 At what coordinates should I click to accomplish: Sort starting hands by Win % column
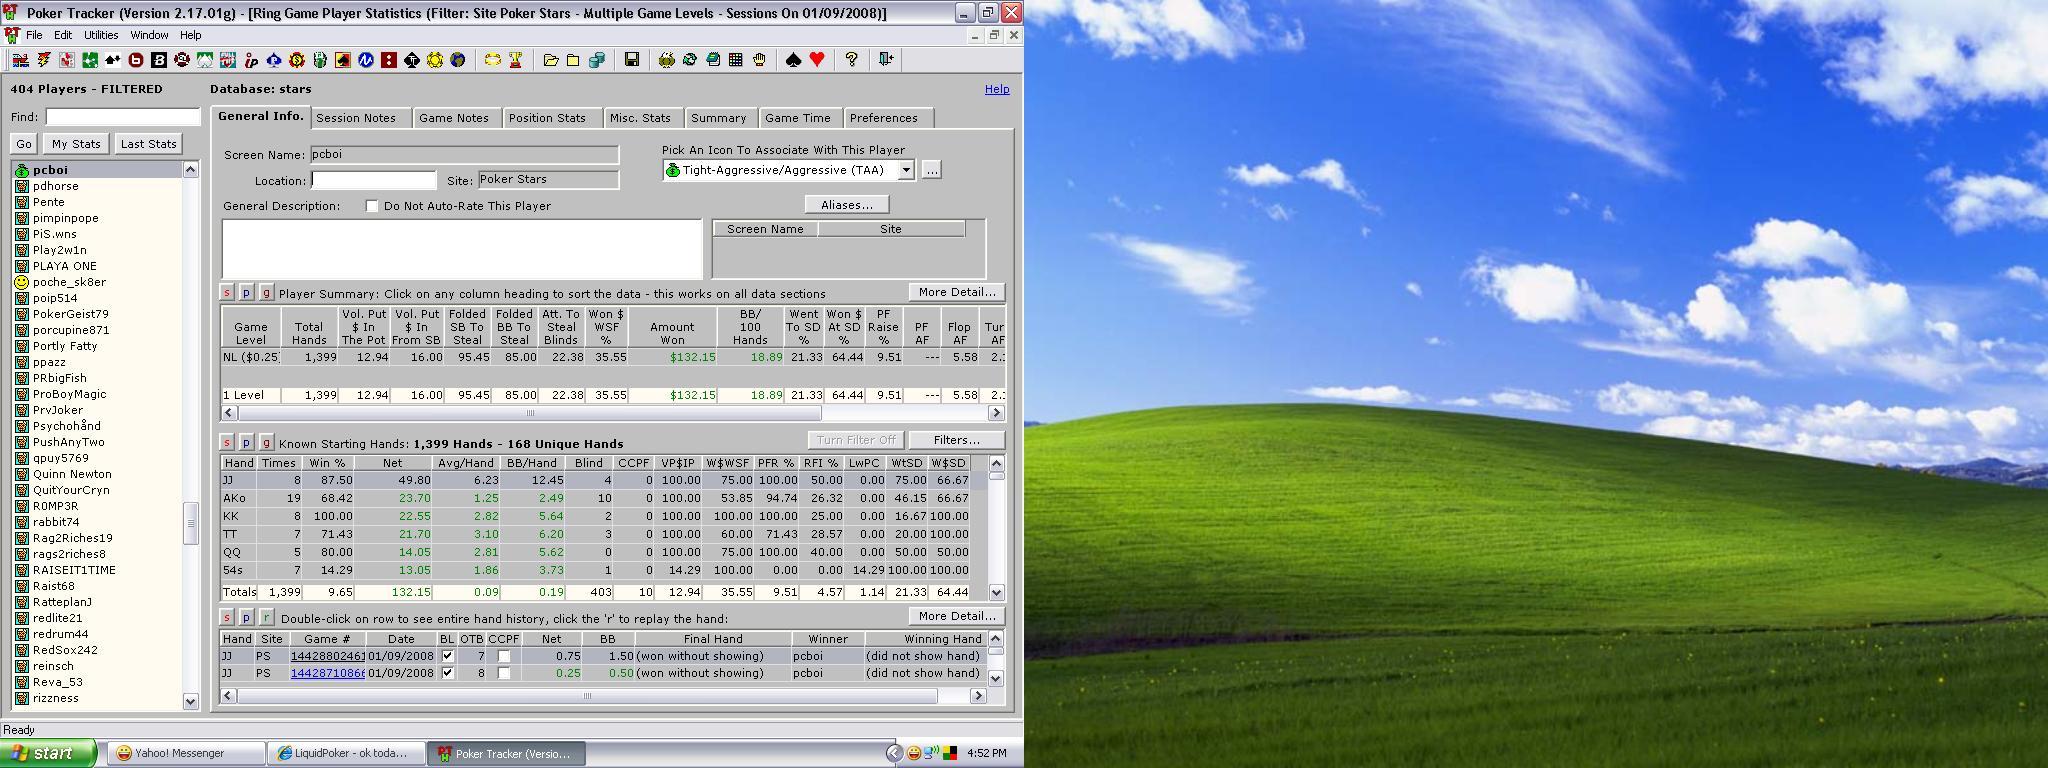[x=327, y=463]
